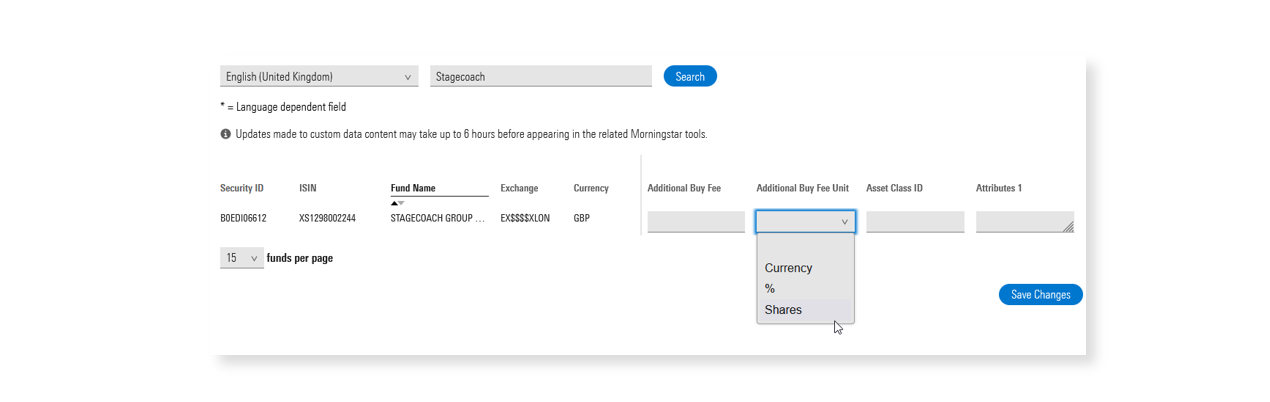The image size is (1270, 402).
Task: Select Shares from the fee unit list
Action: [783, 310]
